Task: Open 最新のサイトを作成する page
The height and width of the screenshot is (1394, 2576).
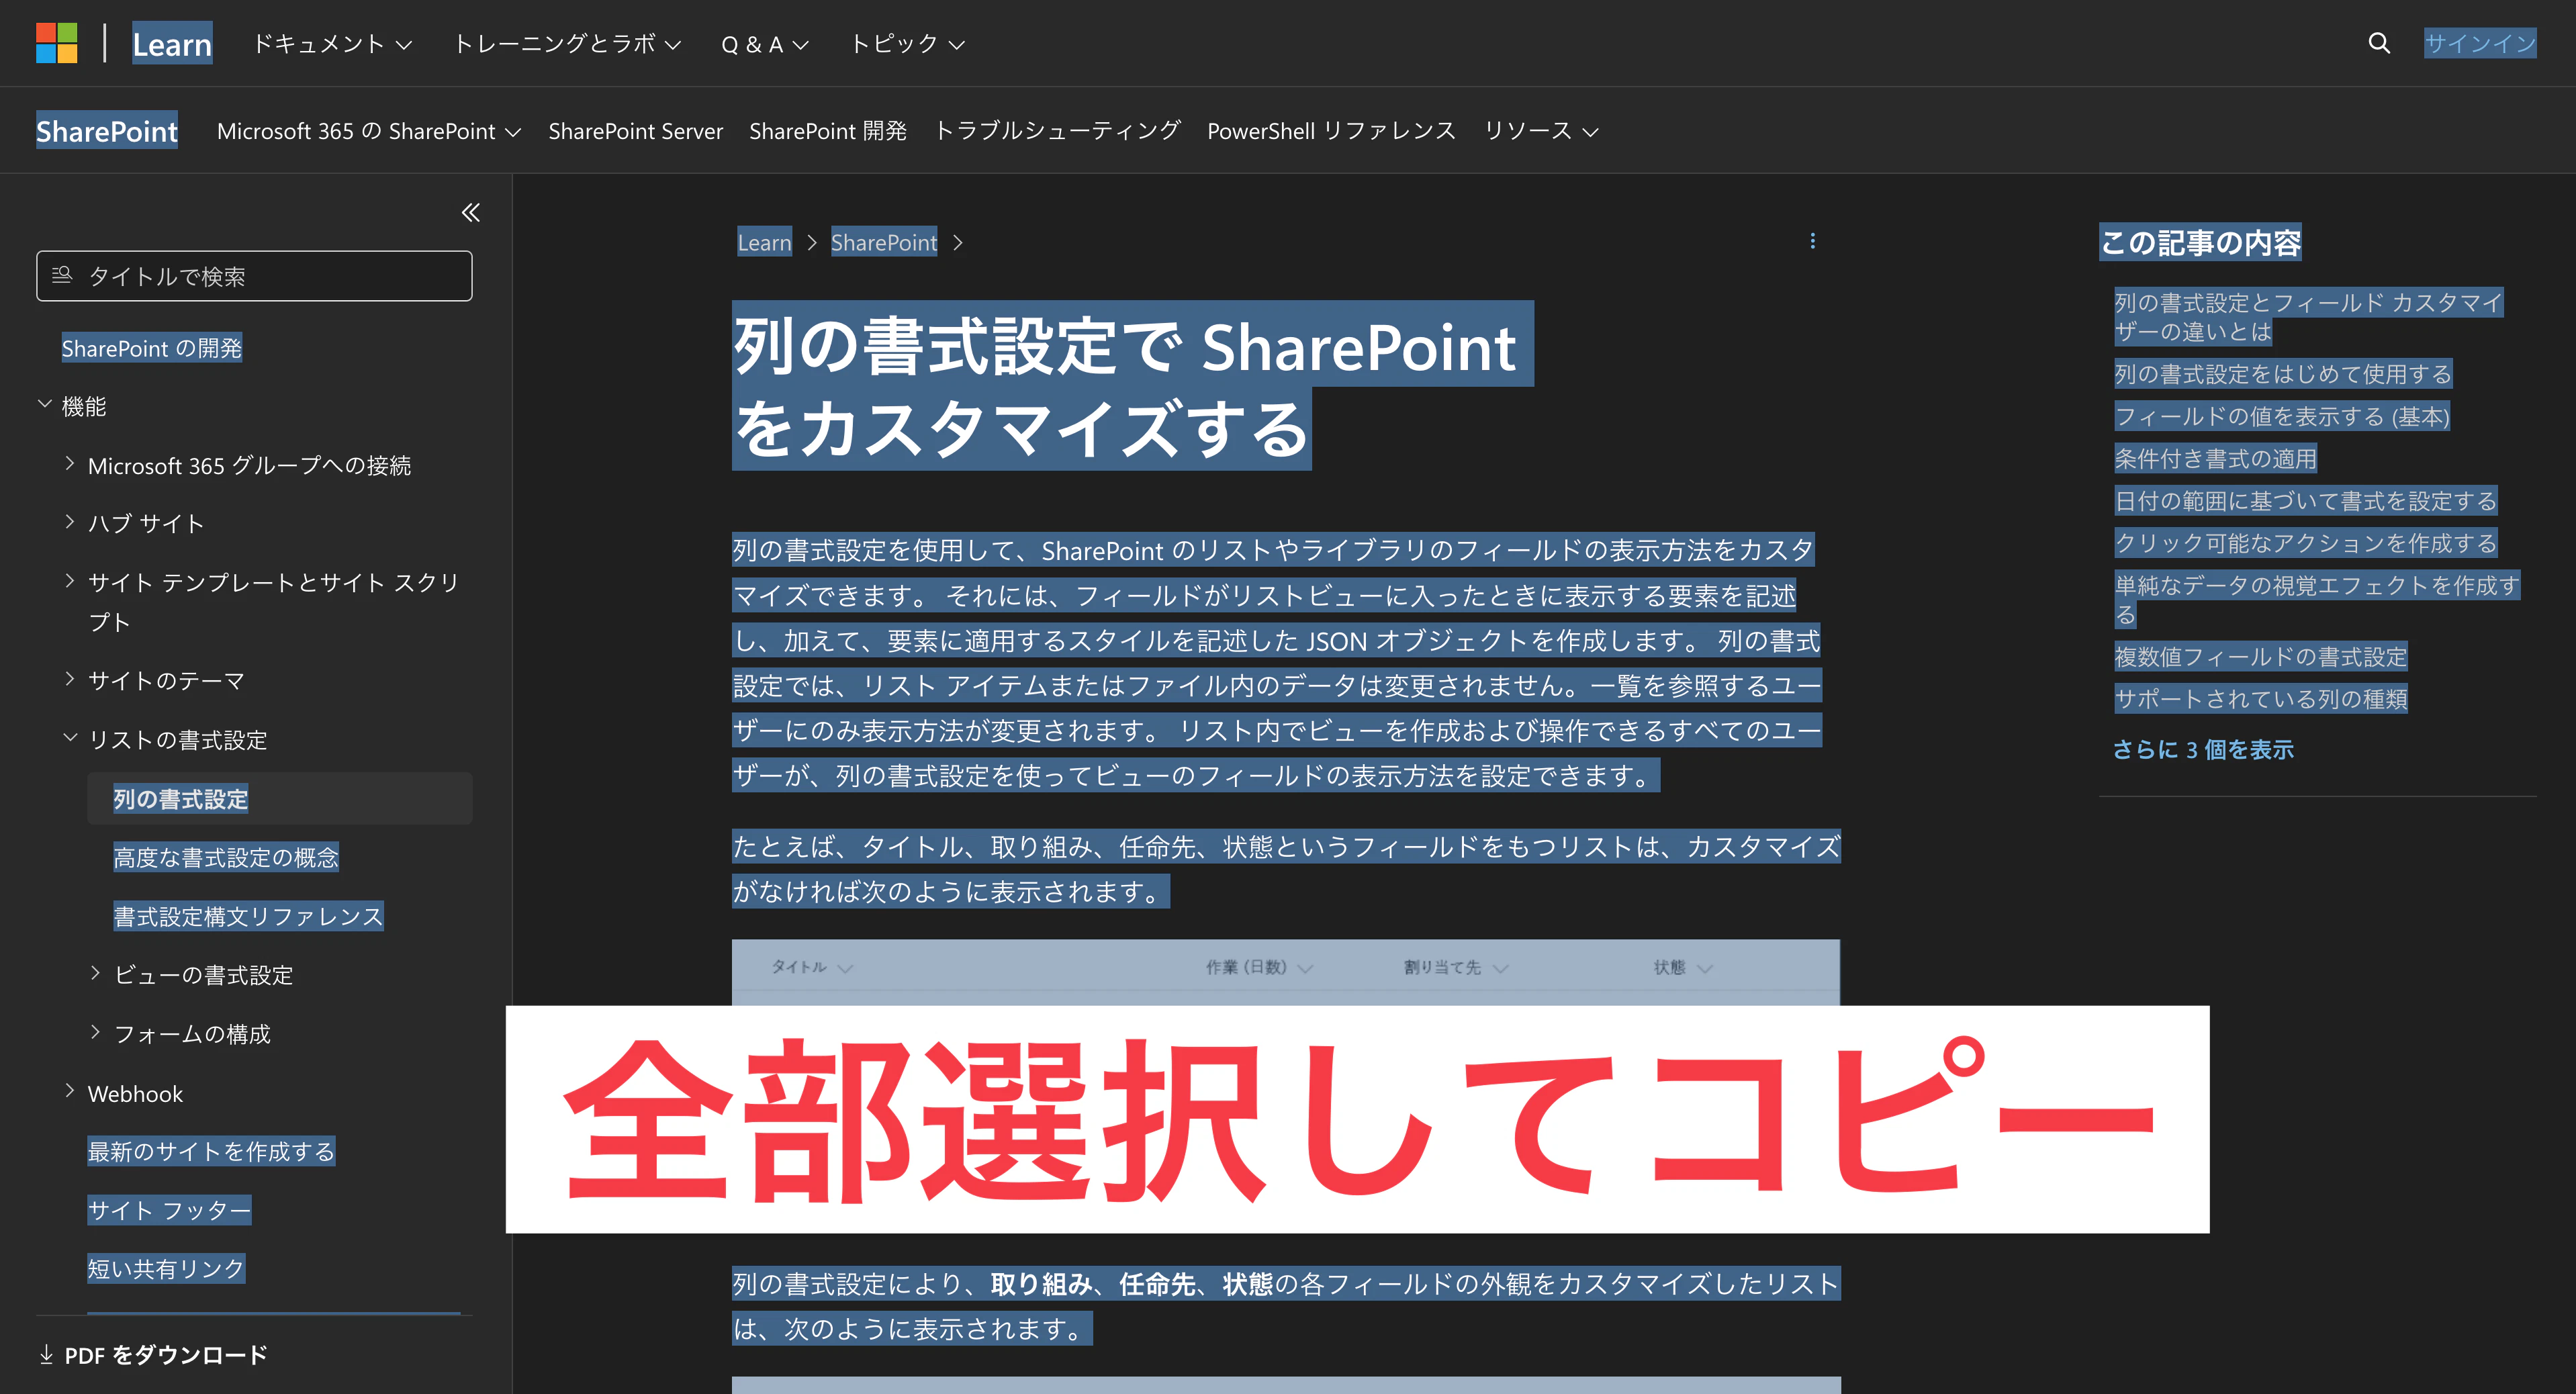Action: tap(211, 1151)
